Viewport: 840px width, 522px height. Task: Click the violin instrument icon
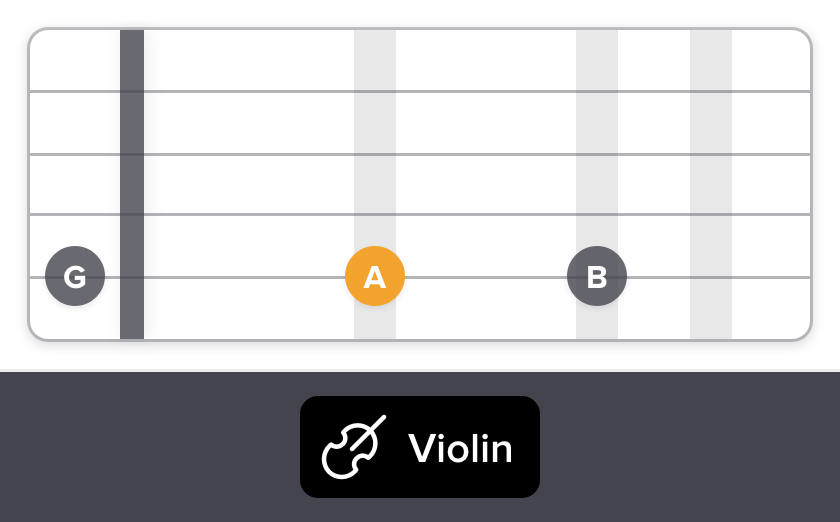coord(352,448)
